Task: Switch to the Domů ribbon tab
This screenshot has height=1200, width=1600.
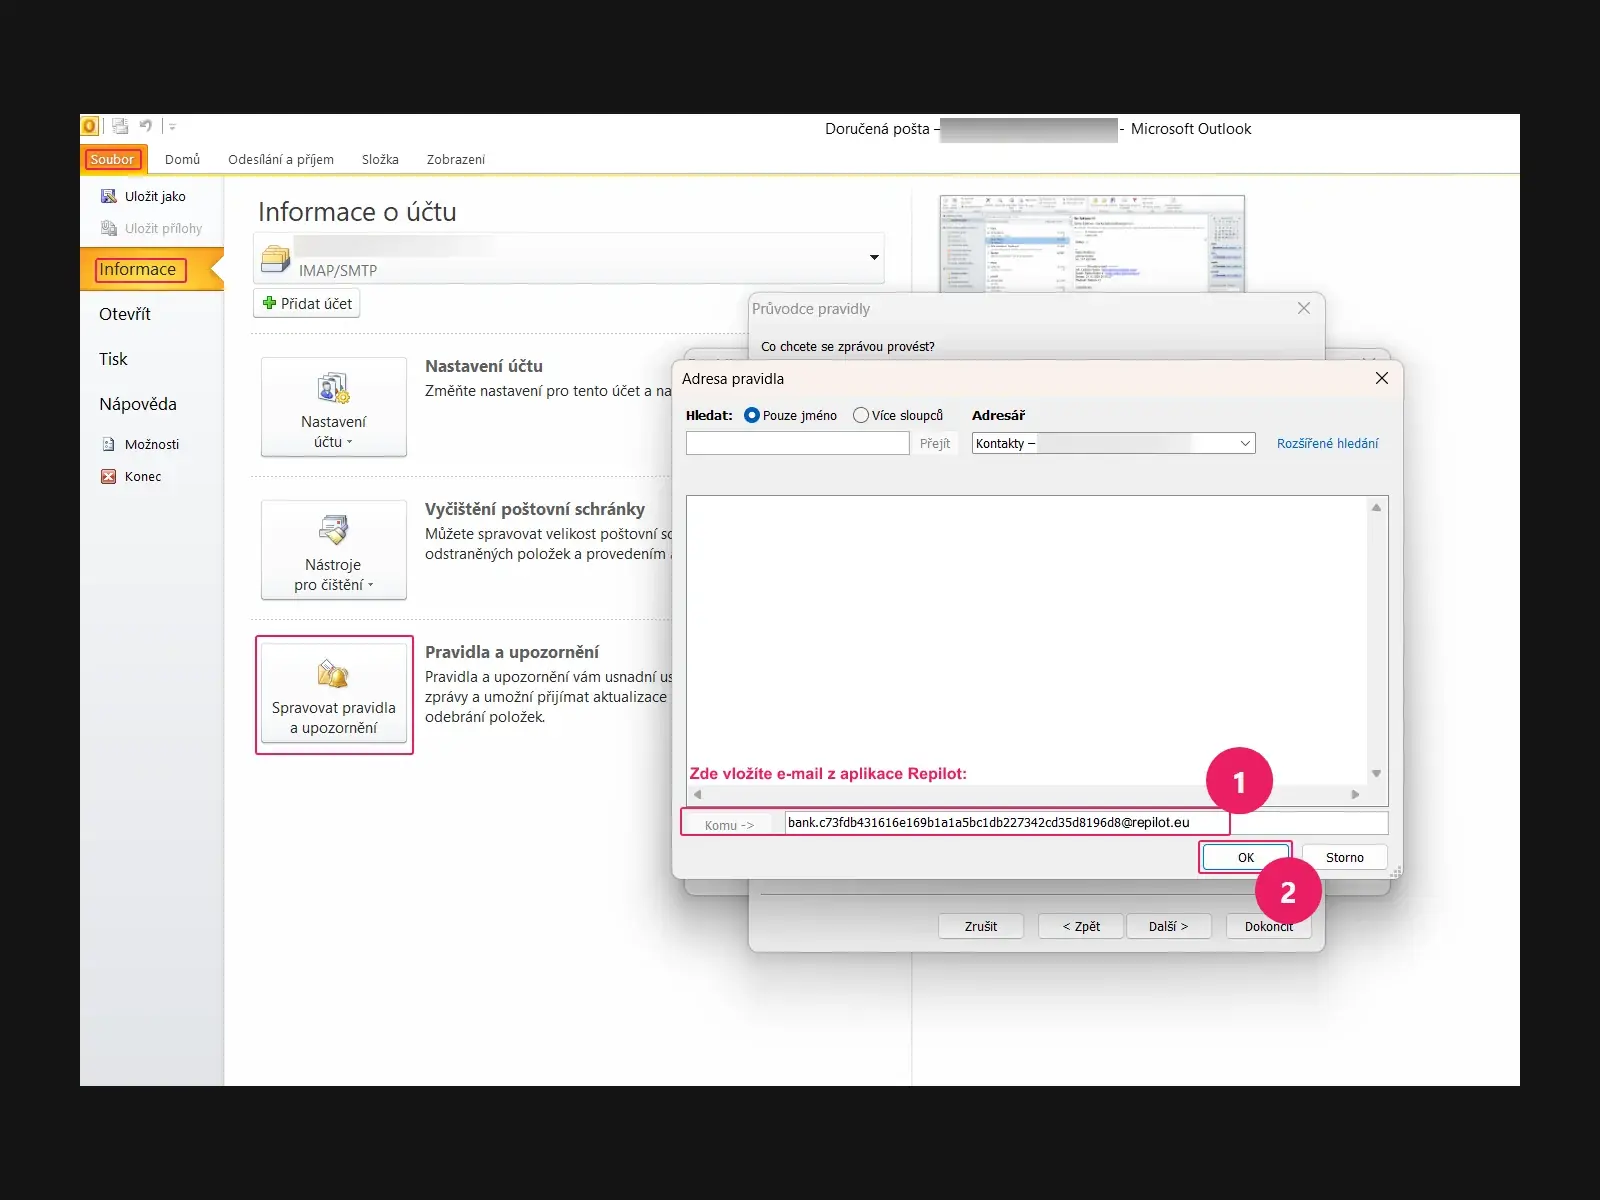Action: click(x=182, y=159)
